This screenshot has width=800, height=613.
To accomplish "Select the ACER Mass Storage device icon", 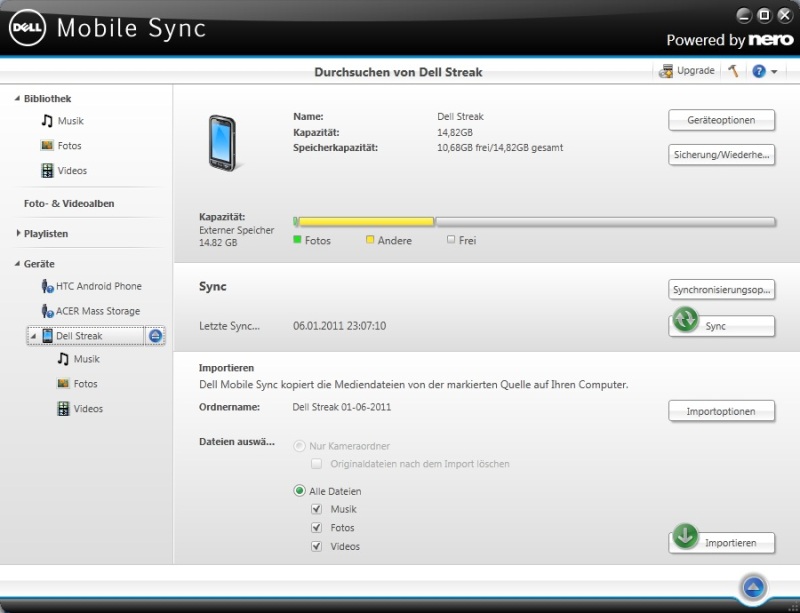I will 47,311.
